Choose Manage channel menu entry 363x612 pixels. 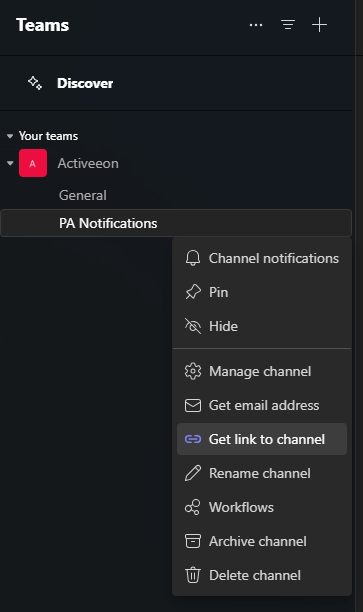tap(262, 372)
